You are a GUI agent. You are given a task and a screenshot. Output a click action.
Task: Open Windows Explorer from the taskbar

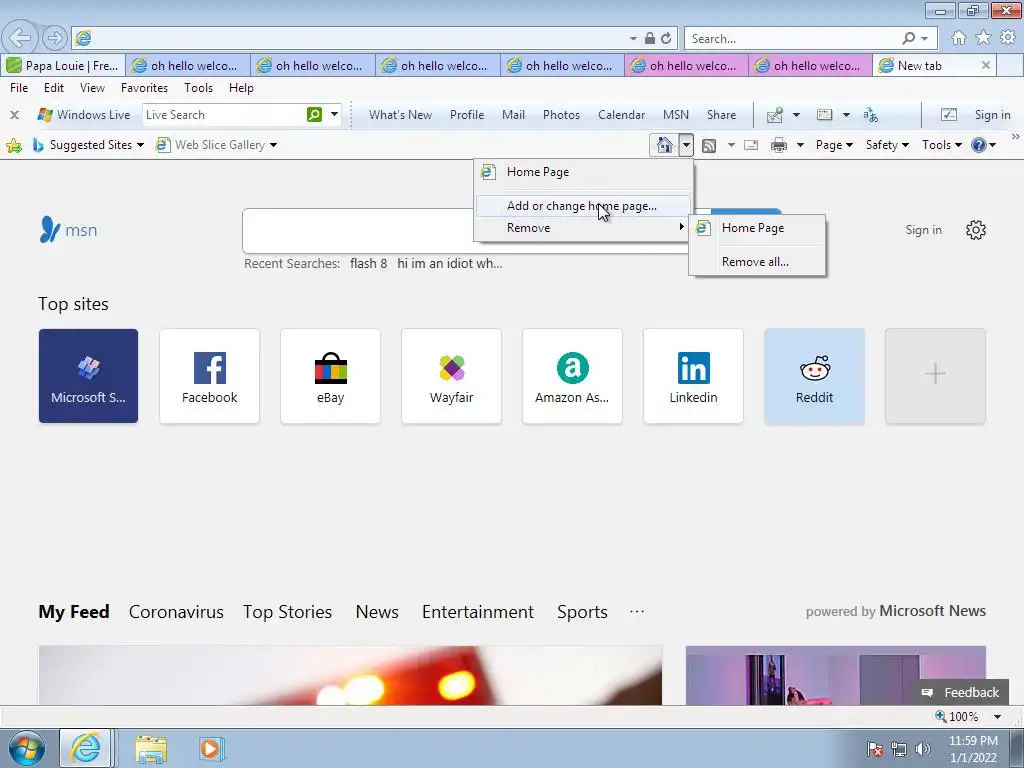(x=151, y=748)
